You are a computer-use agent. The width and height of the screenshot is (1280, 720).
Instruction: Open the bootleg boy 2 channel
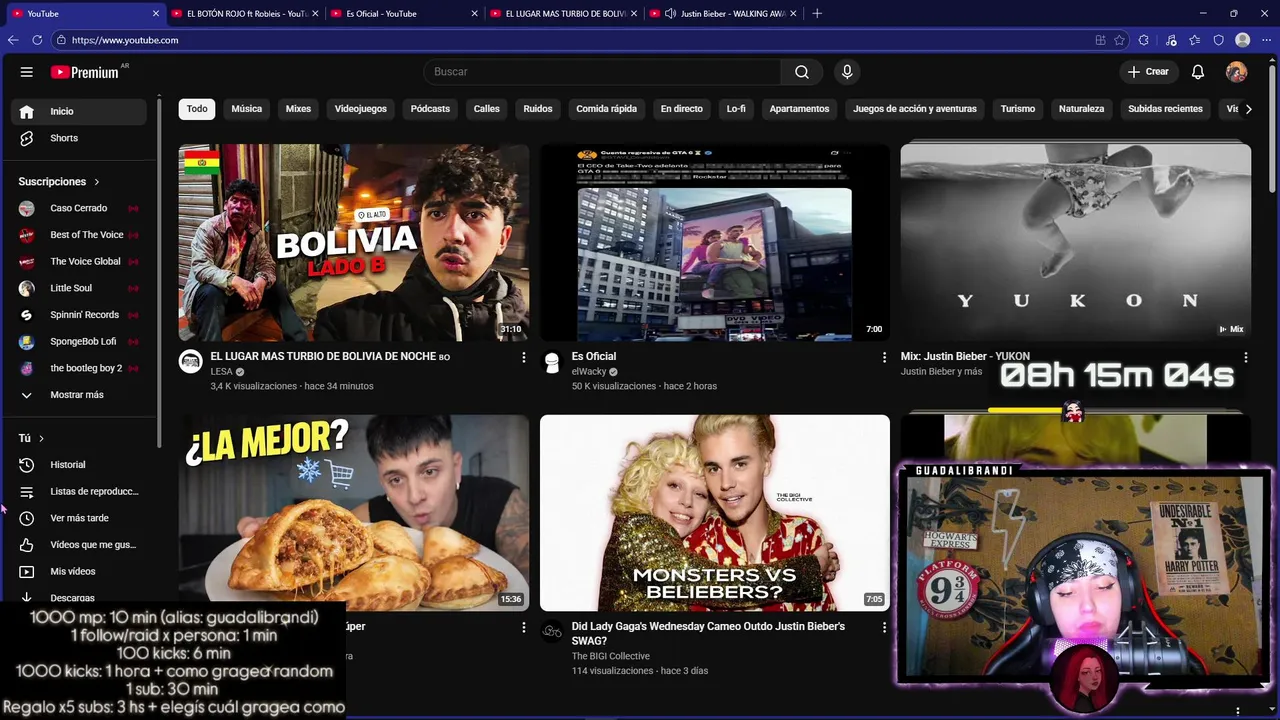(x=80, y=368)
